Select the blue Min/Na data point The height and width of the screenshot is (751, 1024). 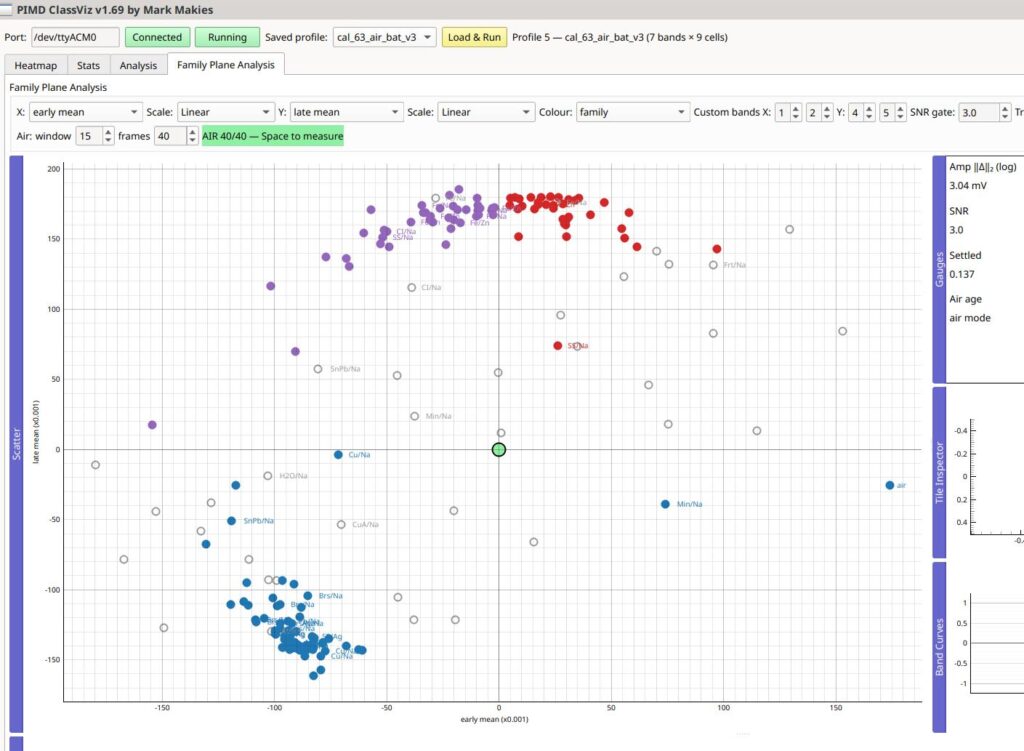point(665,504)
